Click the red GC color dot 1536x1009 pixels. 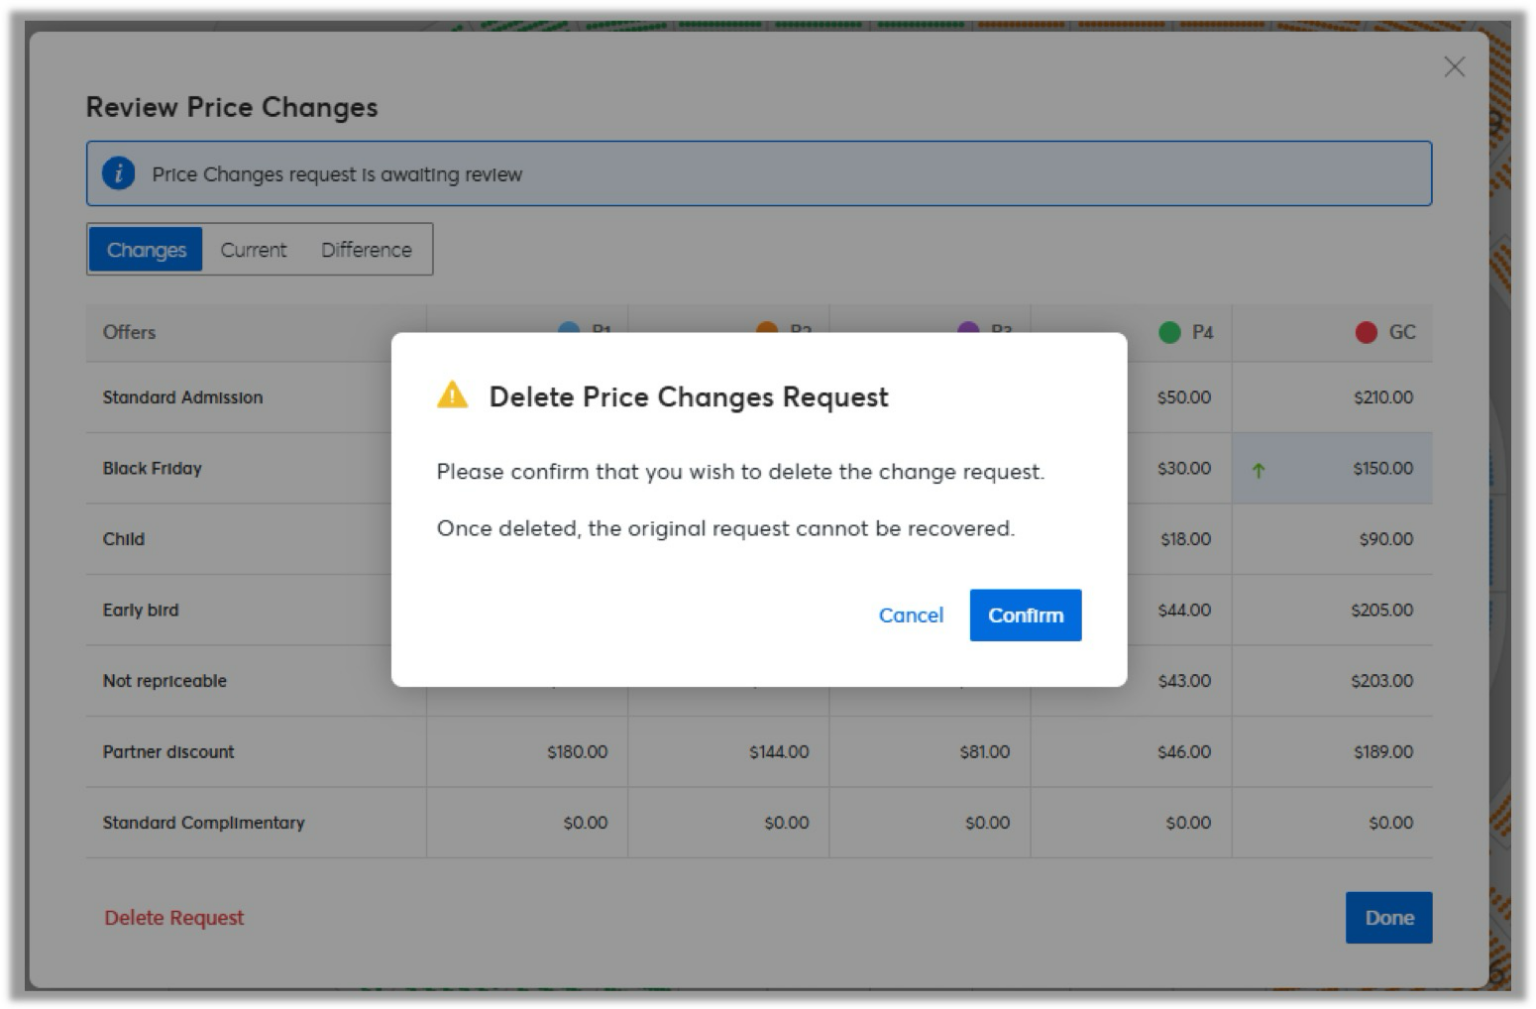coord(1365,332)
